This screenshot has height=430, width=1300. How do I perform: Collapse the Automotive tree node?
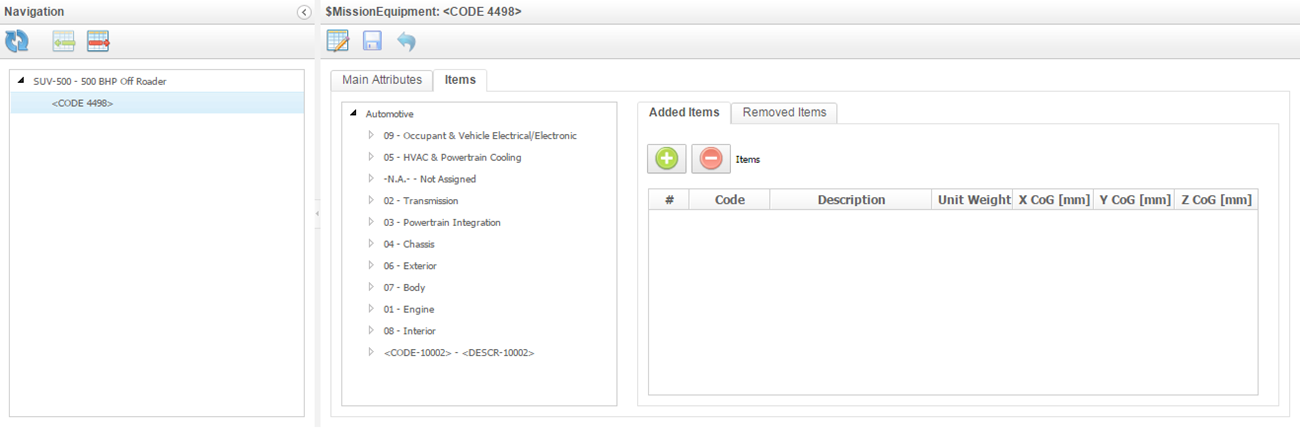click(x=353, y=114)
